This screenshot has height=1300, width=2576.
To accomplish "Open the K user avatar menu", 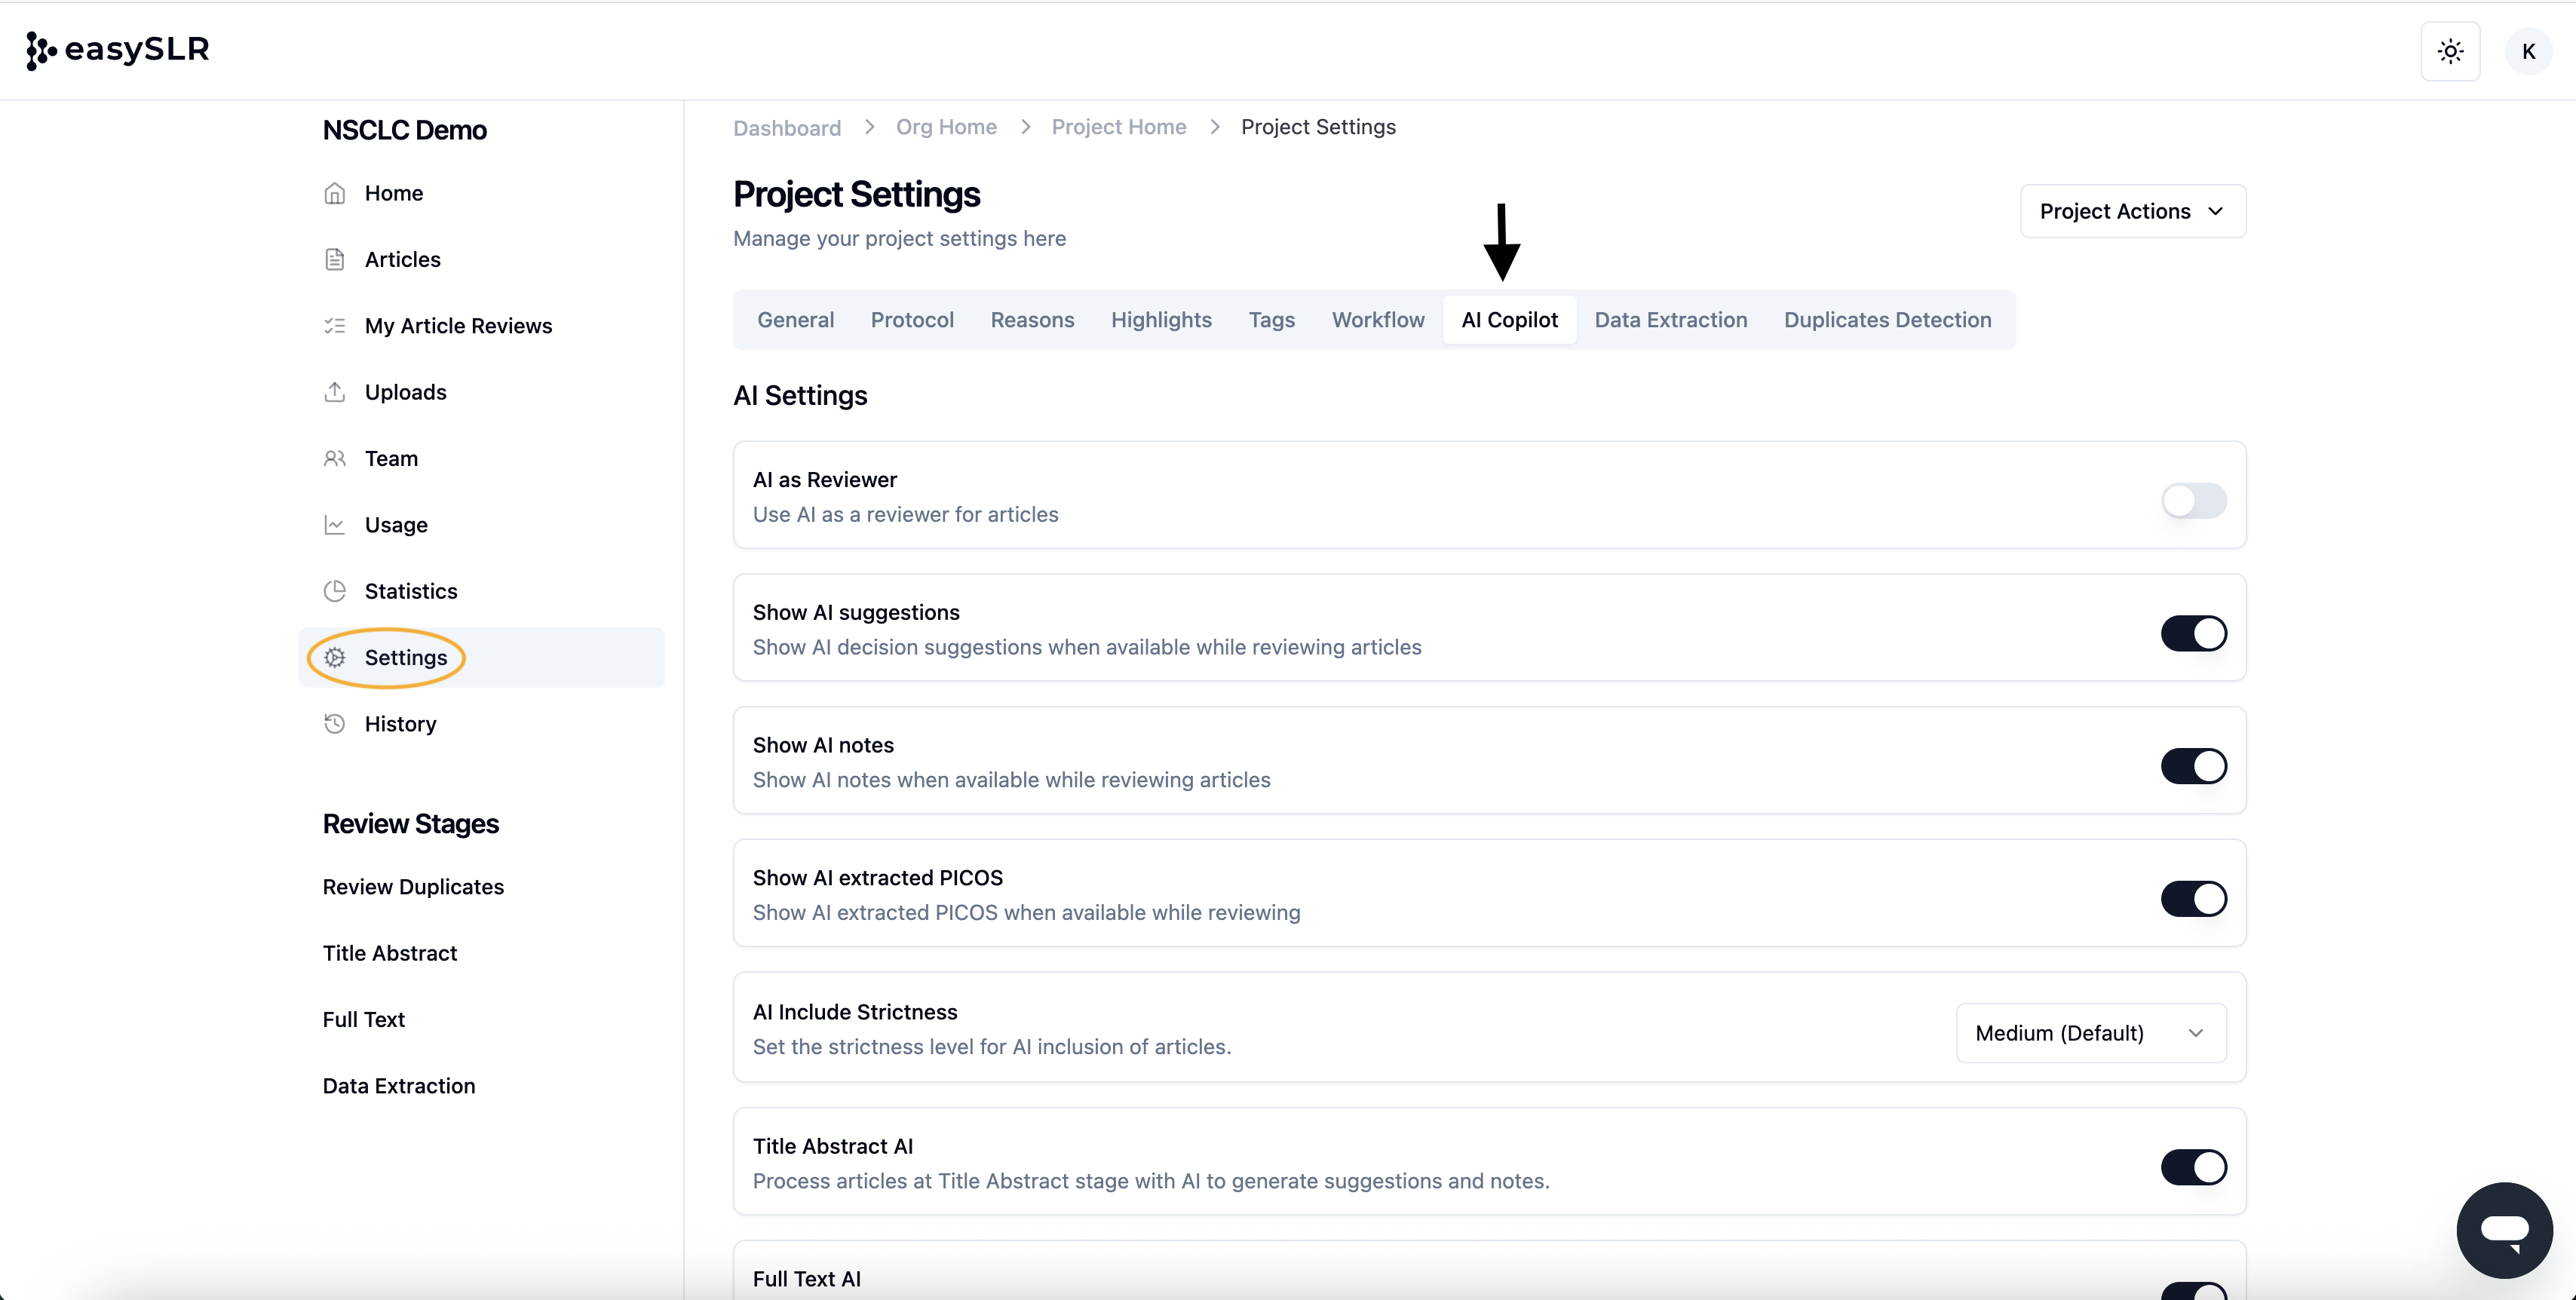I will (2528, 51).
